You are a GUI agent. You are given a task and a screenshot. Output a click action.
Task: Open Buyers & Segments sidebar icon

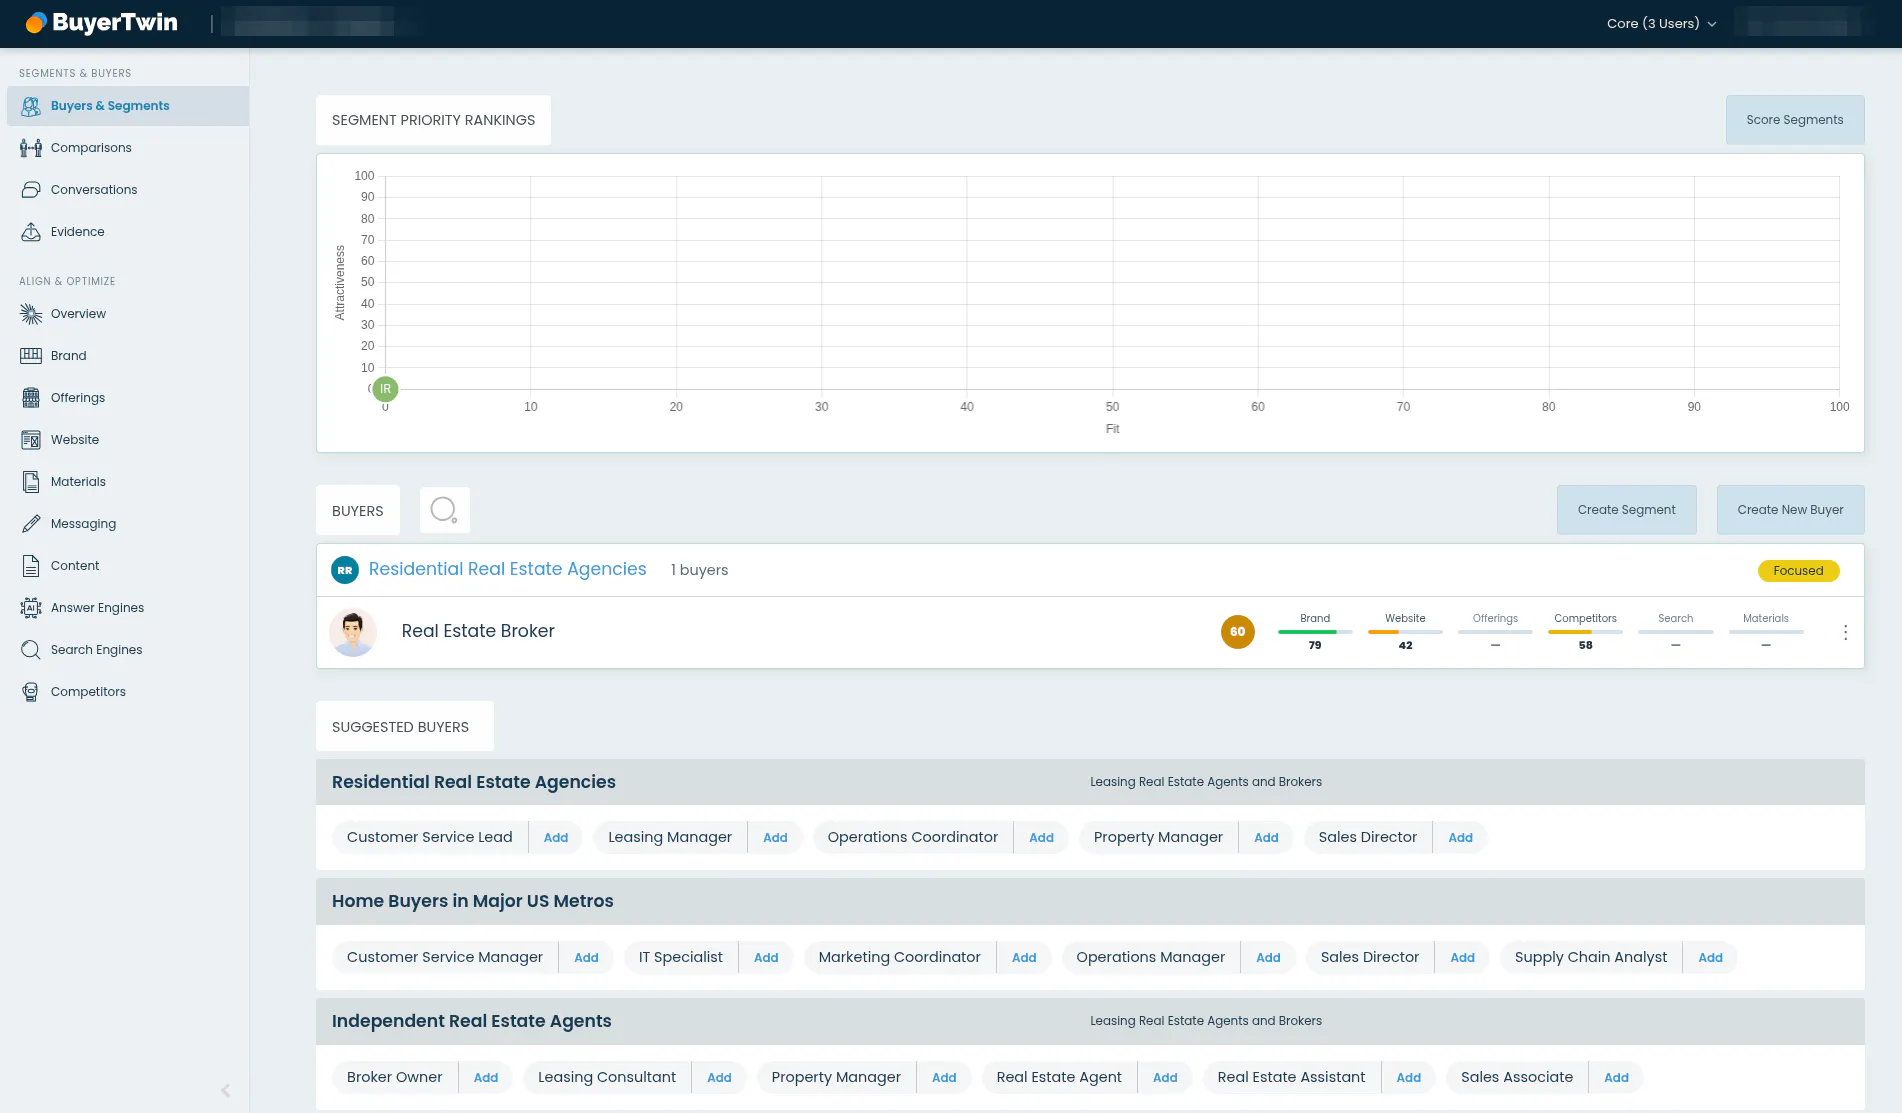(31, 106)
